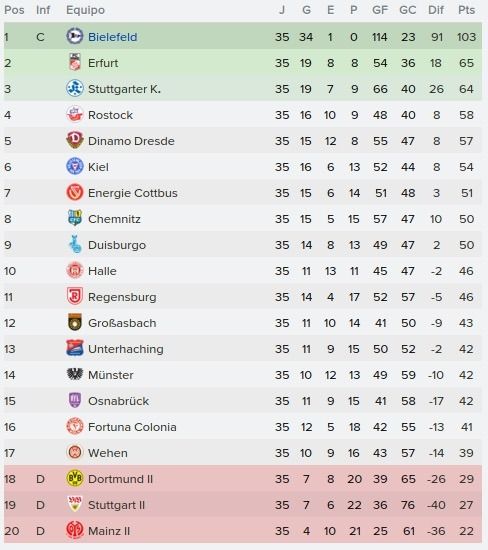Click the Dinamo Dresde crest icon
The height and width of the screenshot is (550, 488).
point(74,140)
